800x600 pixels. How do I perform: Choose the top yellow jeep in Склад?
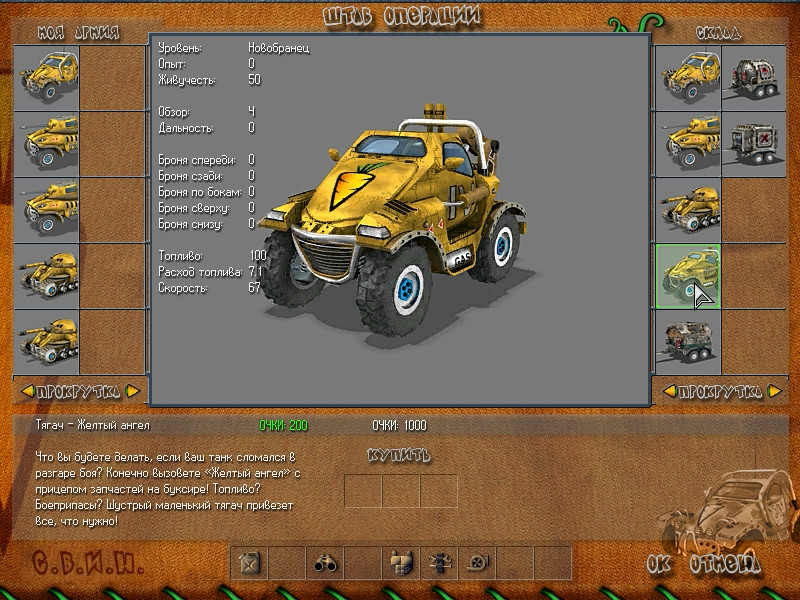(688, 78)
